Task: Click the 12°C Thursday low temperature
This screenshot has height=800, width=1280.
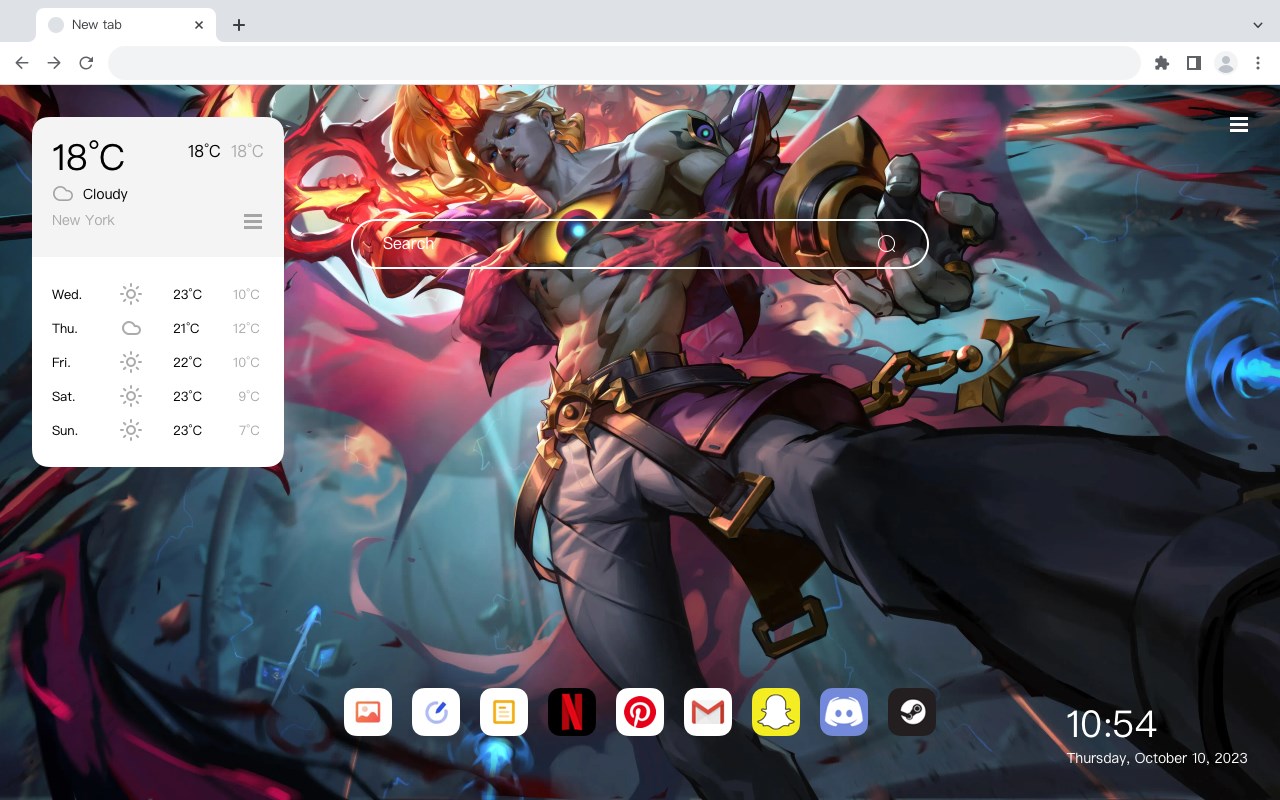Action: click(246, 328)
